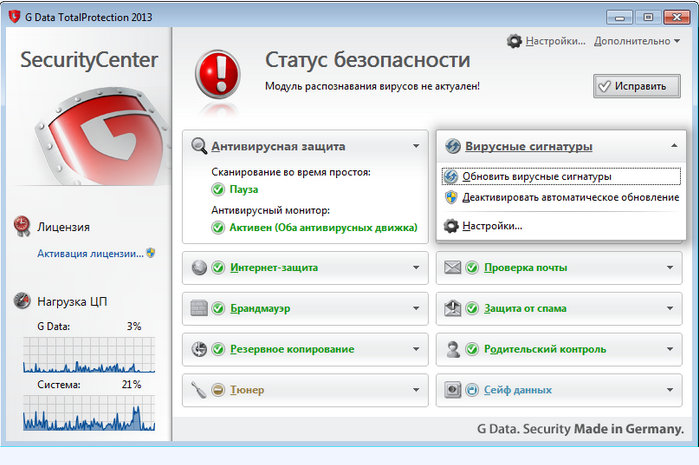This screenshot has height=465, width=699.
Task: Click green check status of Защита от спама
Action: click(x=472, y=308)
